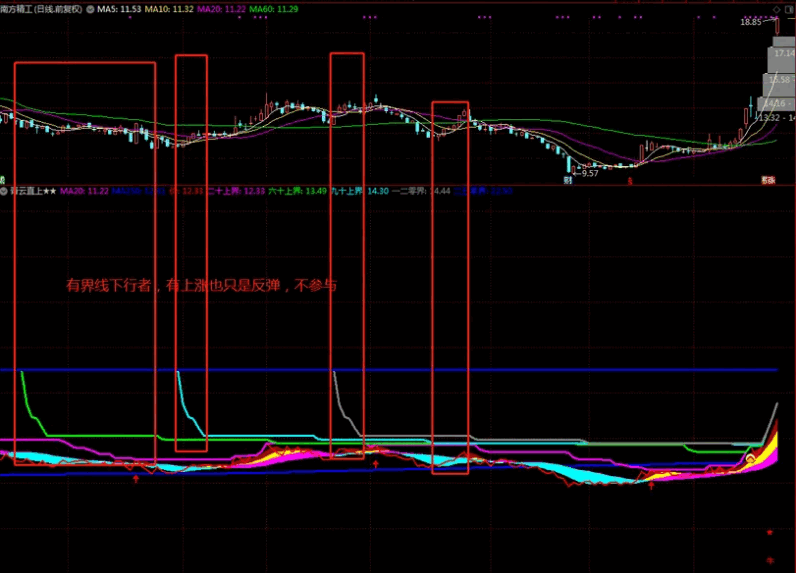Click the 南方精工 (日线,前复权) title
The width and height of the screenshot is (796, 573).
41,9
